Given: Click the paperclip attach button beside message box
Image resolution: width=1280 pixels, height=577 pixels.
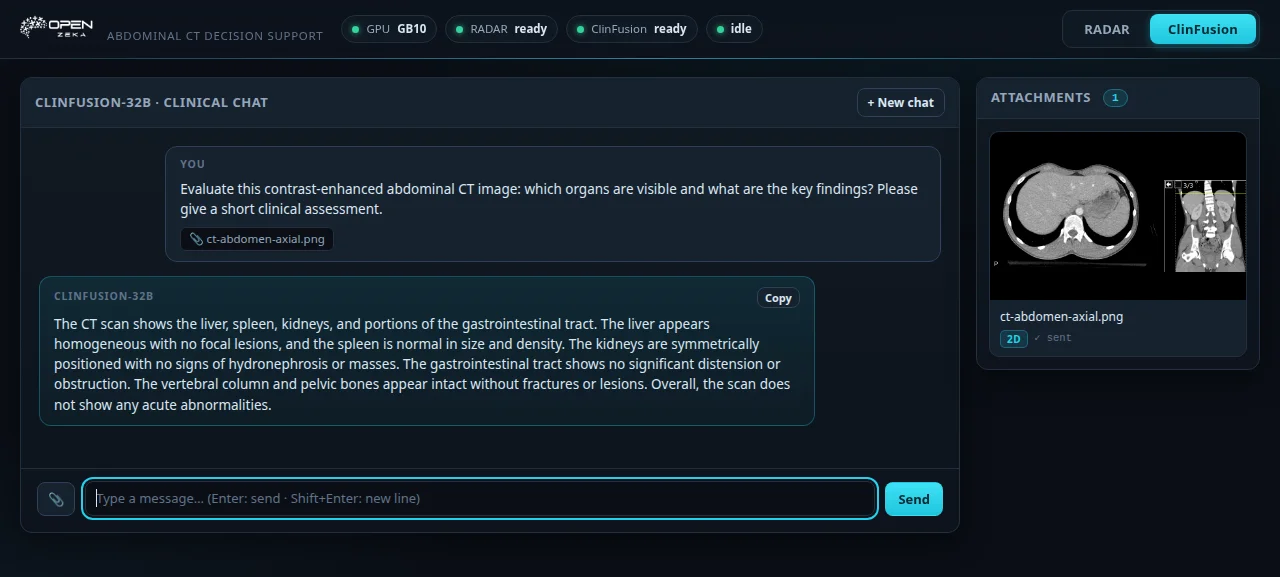Looking at the screenshot, I should coord(56,499).
